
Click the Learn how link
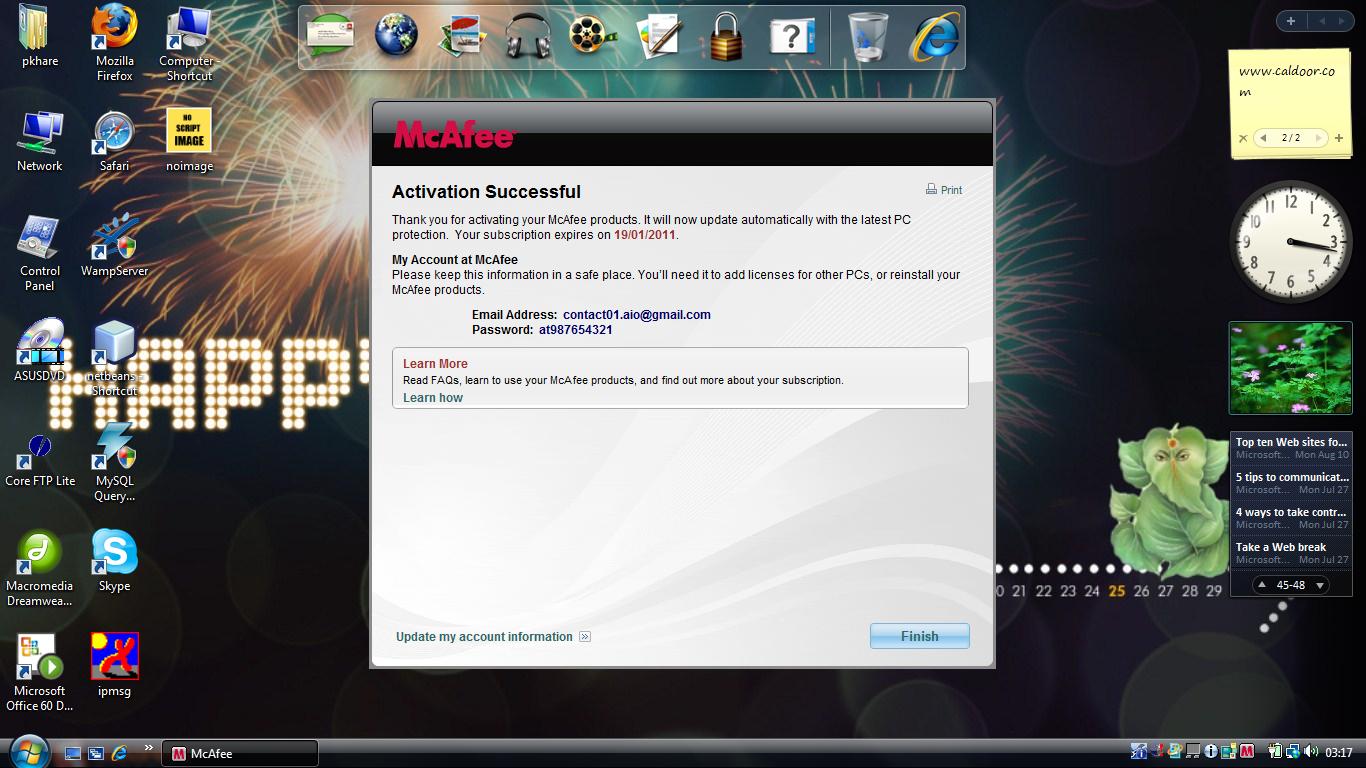tap(433, 398)
